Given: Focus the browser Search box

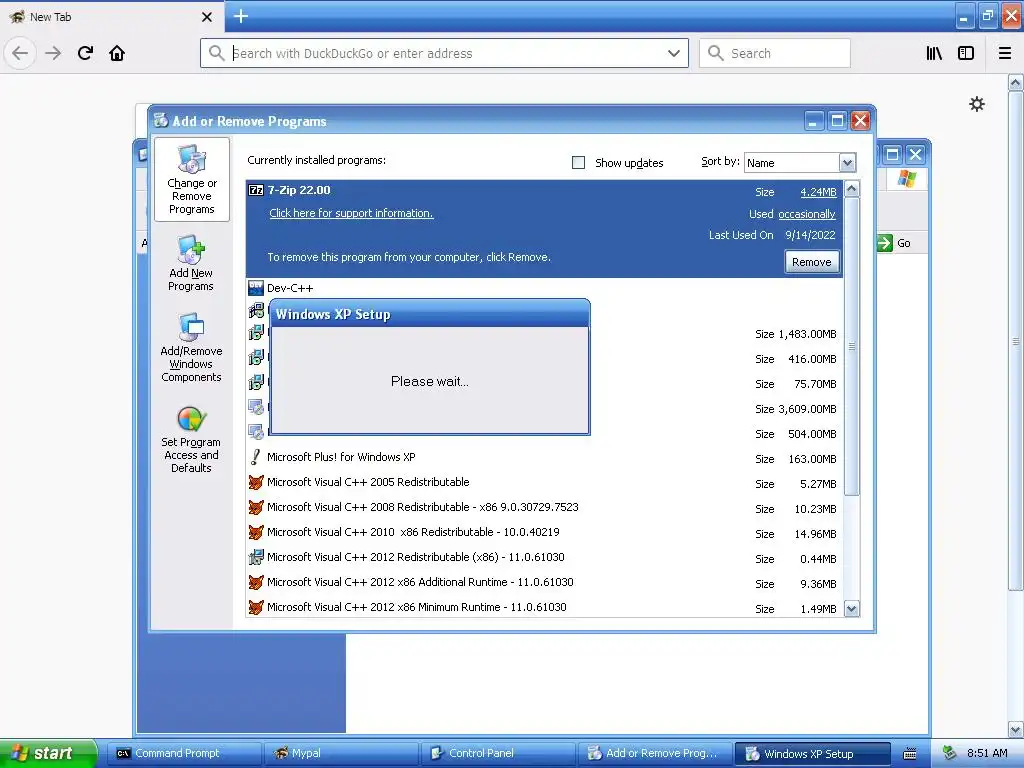Looking at the screenshot, I should (x=775, y=53).
